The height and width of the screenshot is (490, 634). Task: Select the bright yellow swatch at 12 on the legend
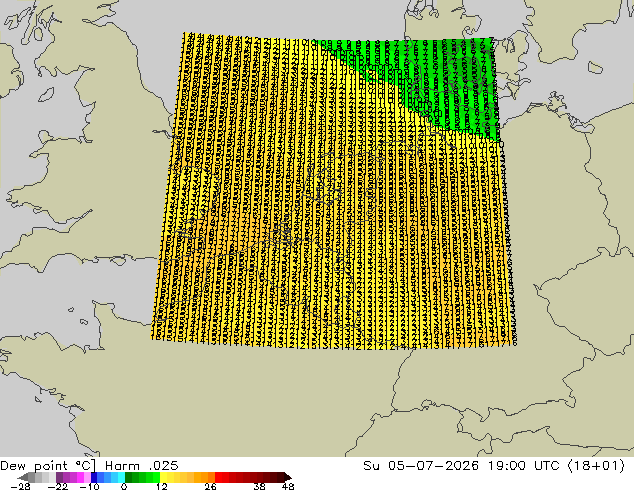pyautogui.click(x=163, y=477)
